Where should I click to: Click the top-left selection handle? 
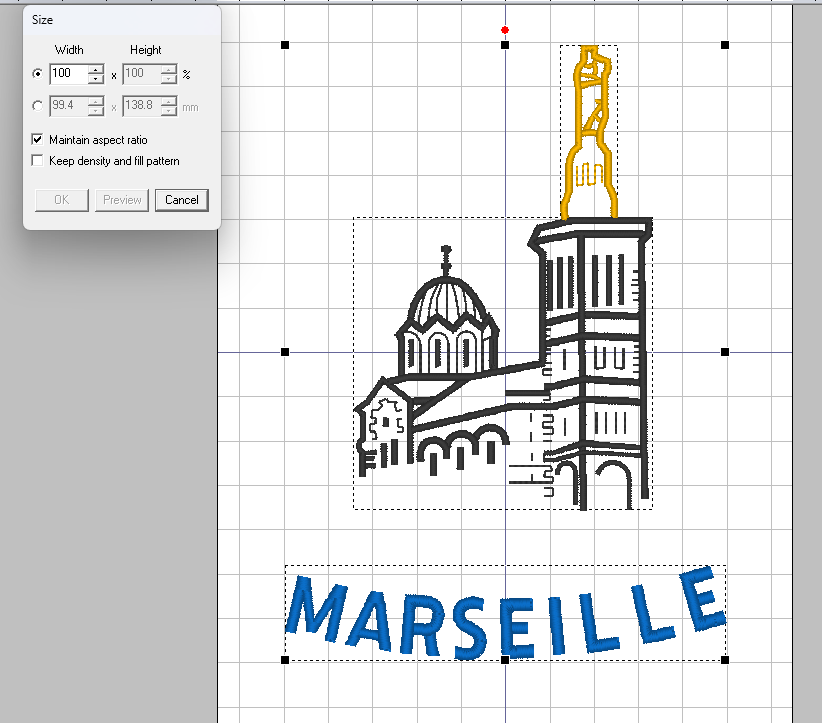tap(285, 45)
